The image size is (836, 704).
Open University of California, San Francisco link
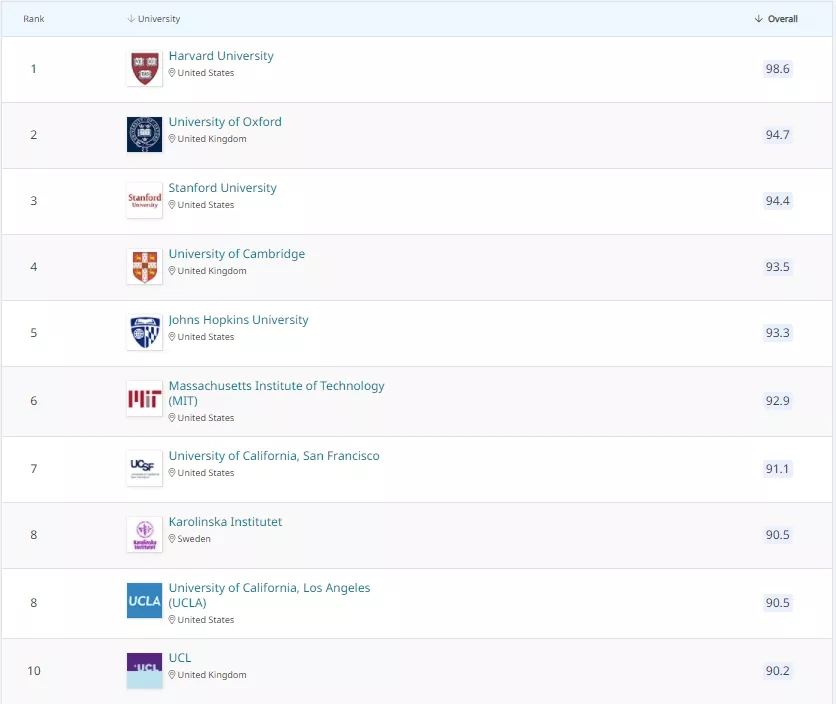(x=274, y=456)
